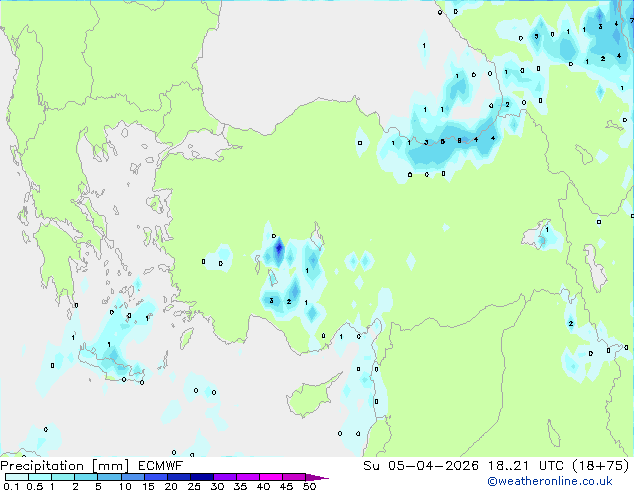Click the '0.1' legend scale label
634x490 pixels.
[x=11, y=486]
